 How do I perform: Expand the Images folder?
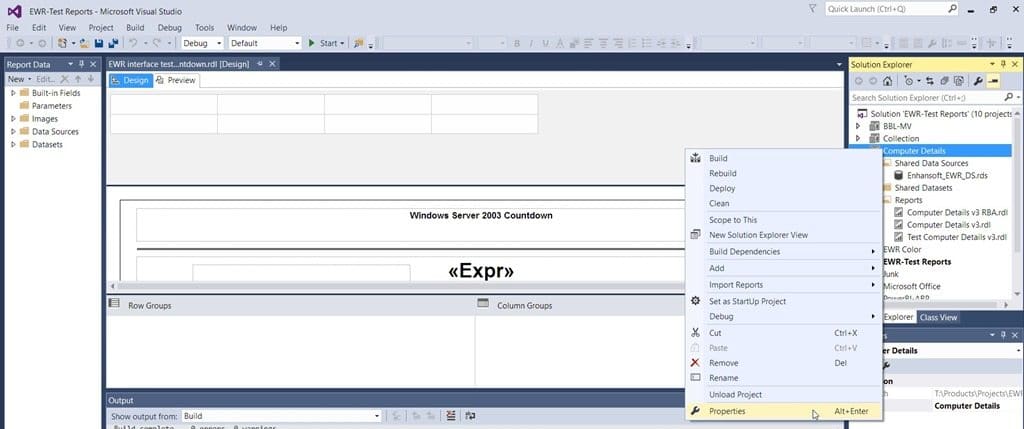[x=13, y=119]
